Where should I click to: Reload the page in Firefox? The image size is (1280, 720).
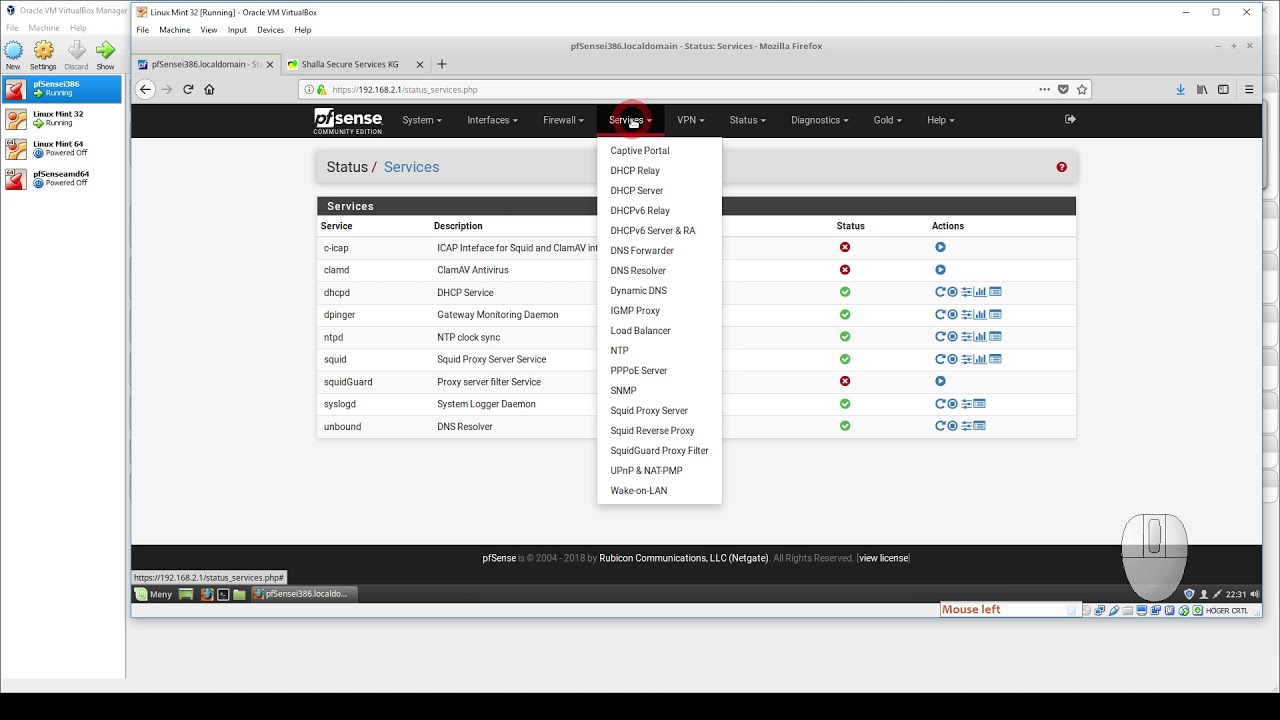[188, 89]
